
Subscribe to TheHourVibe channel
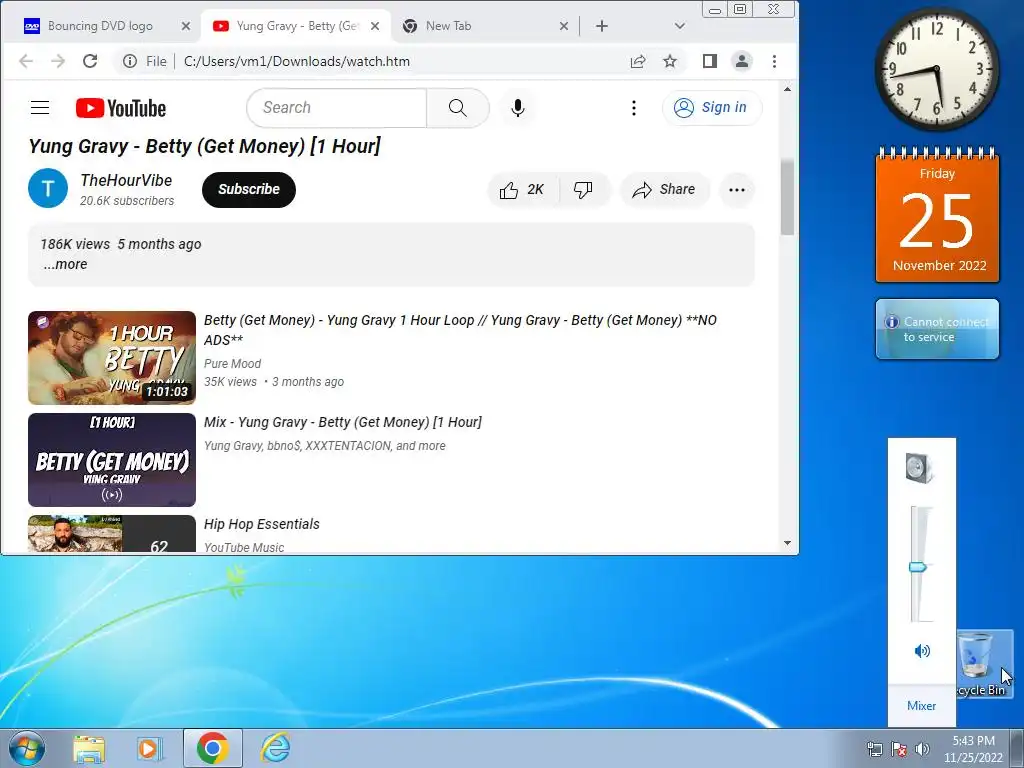click(249, 190)
